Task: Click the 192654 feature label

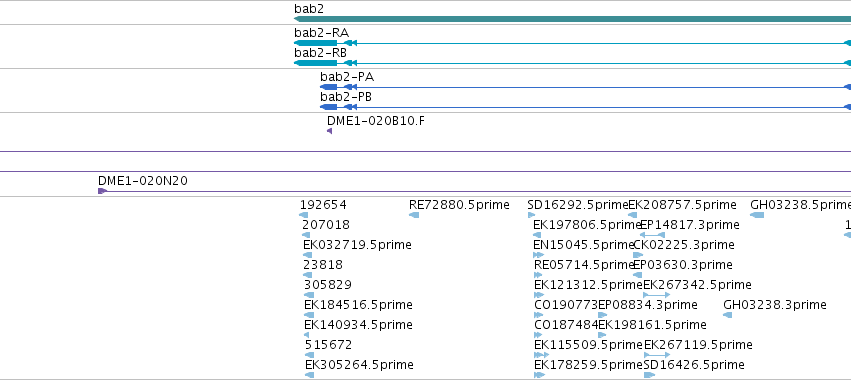Action: tap(323, 205)
